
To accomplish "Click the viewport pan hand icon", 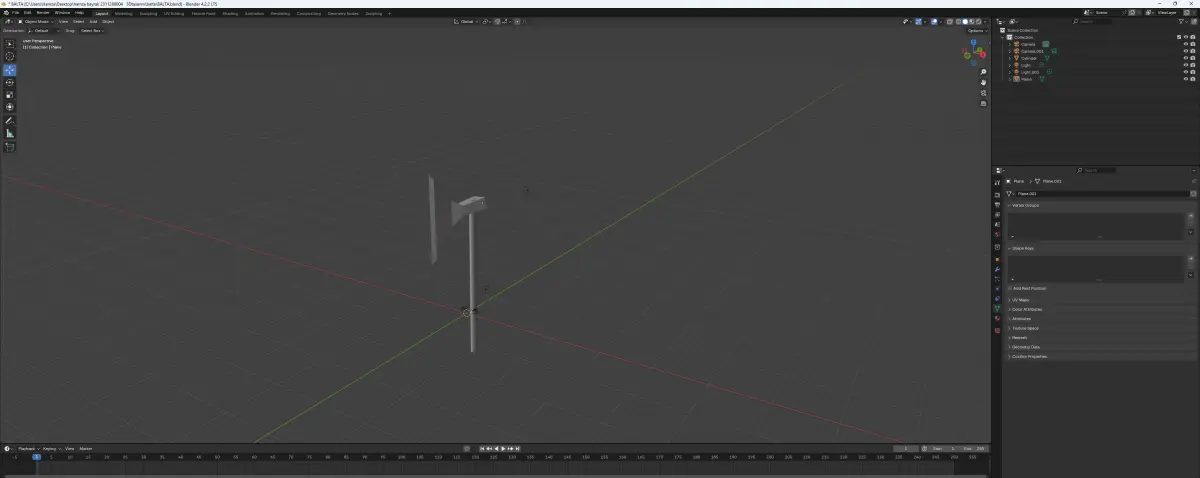I will pyautogui.click(x=984, y=82).
